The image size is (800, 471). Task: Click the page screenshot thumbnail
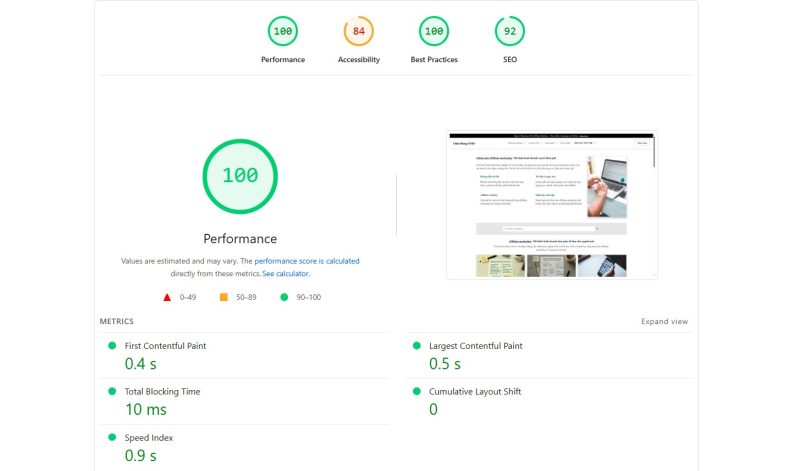552,205
